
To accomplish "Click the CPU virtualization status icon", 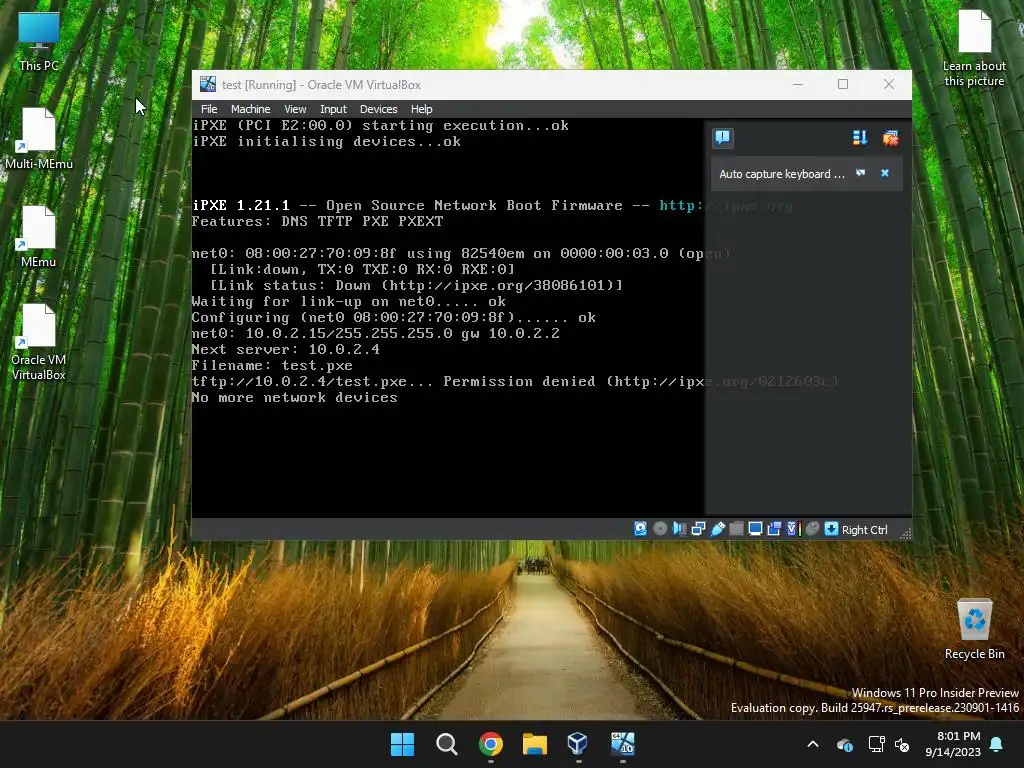I will pos(793,529).
